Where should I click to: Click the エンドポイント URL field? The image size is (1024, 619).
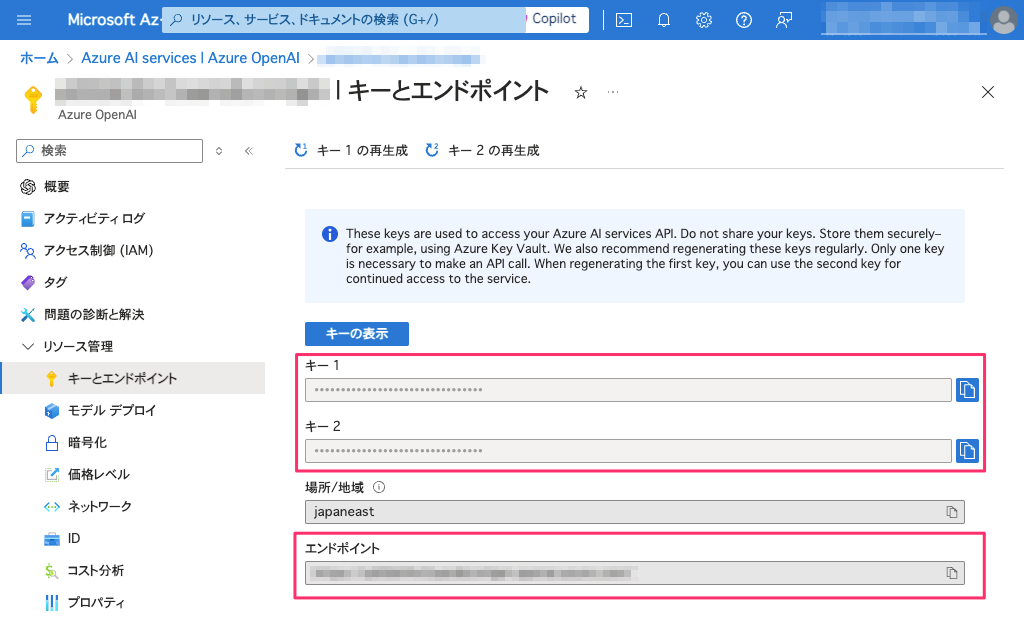point(635,573)
